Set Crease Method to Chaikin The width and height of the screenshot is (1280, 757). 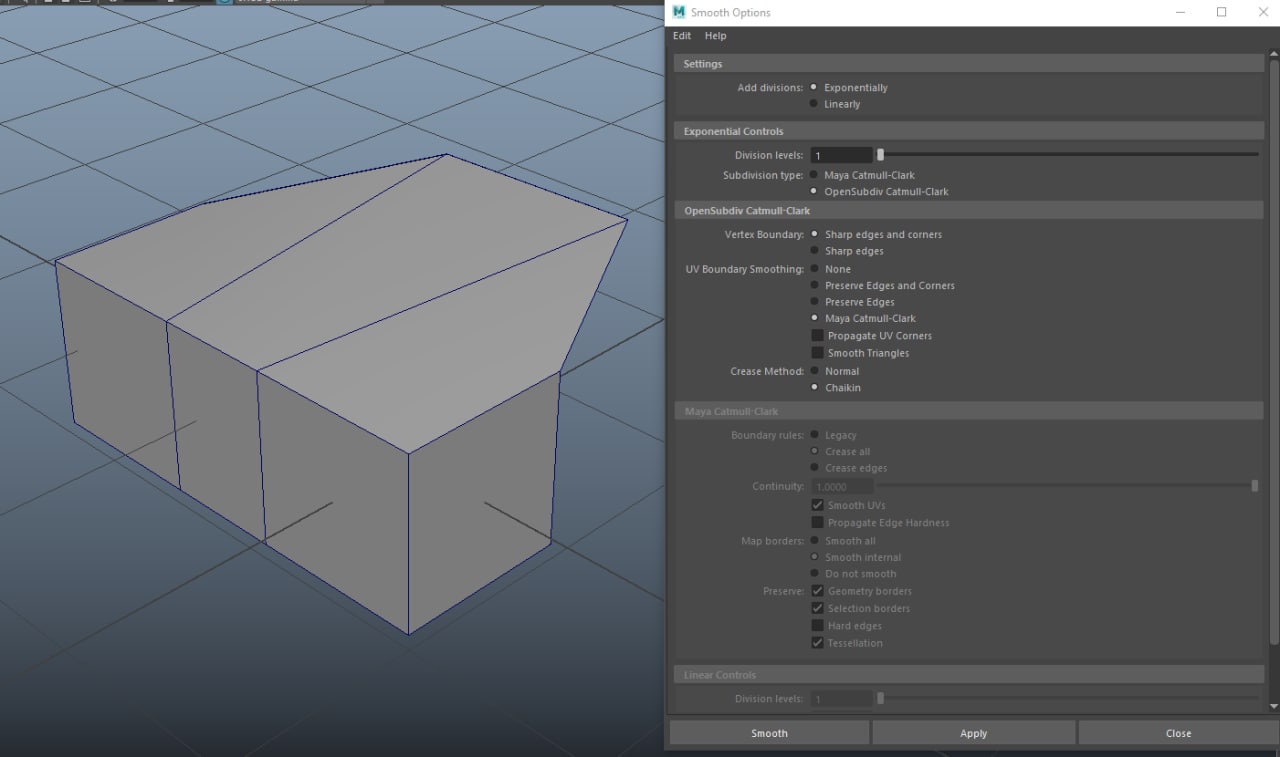pos(814,387)
